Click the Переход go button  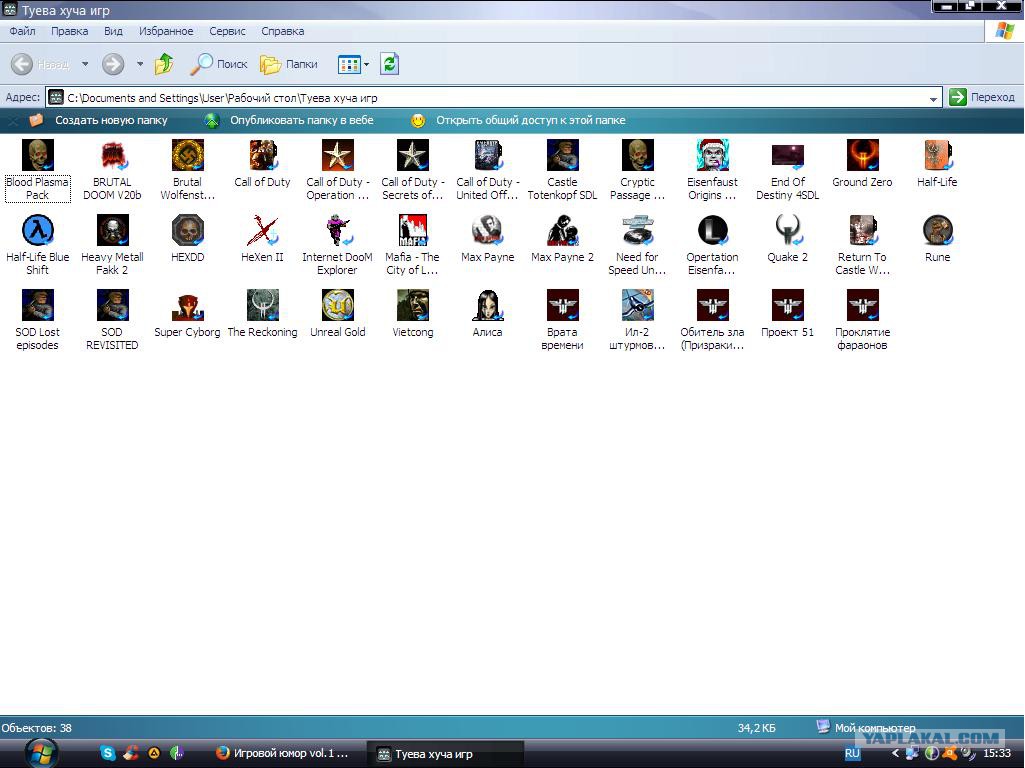[983, 97]
